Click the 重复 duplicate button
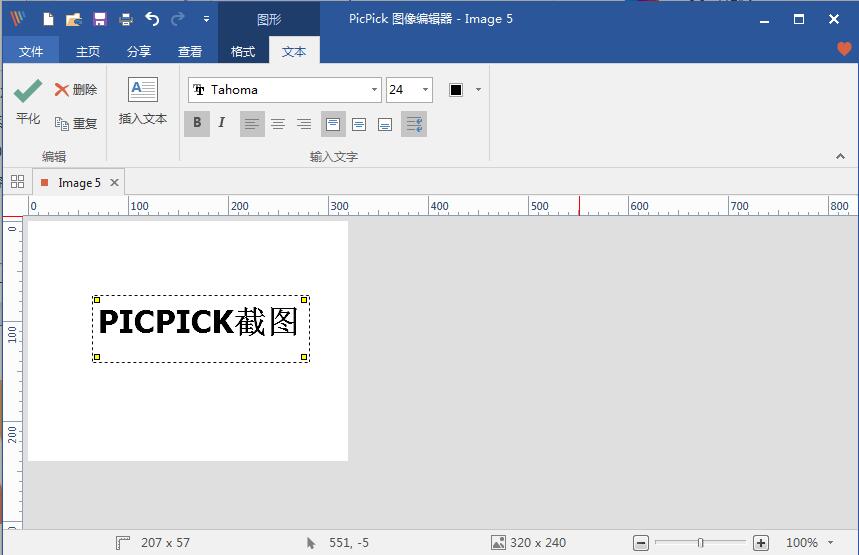 click(x=76, y=124)
